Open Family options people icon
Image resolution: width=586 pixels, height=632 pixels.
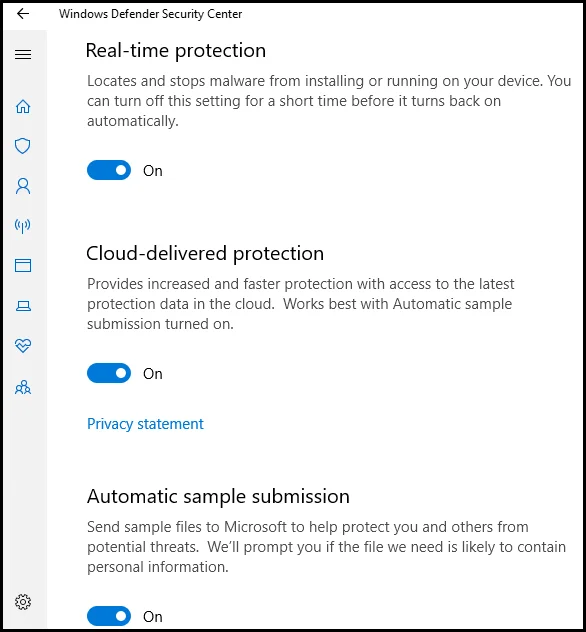(x=23, y=387)
